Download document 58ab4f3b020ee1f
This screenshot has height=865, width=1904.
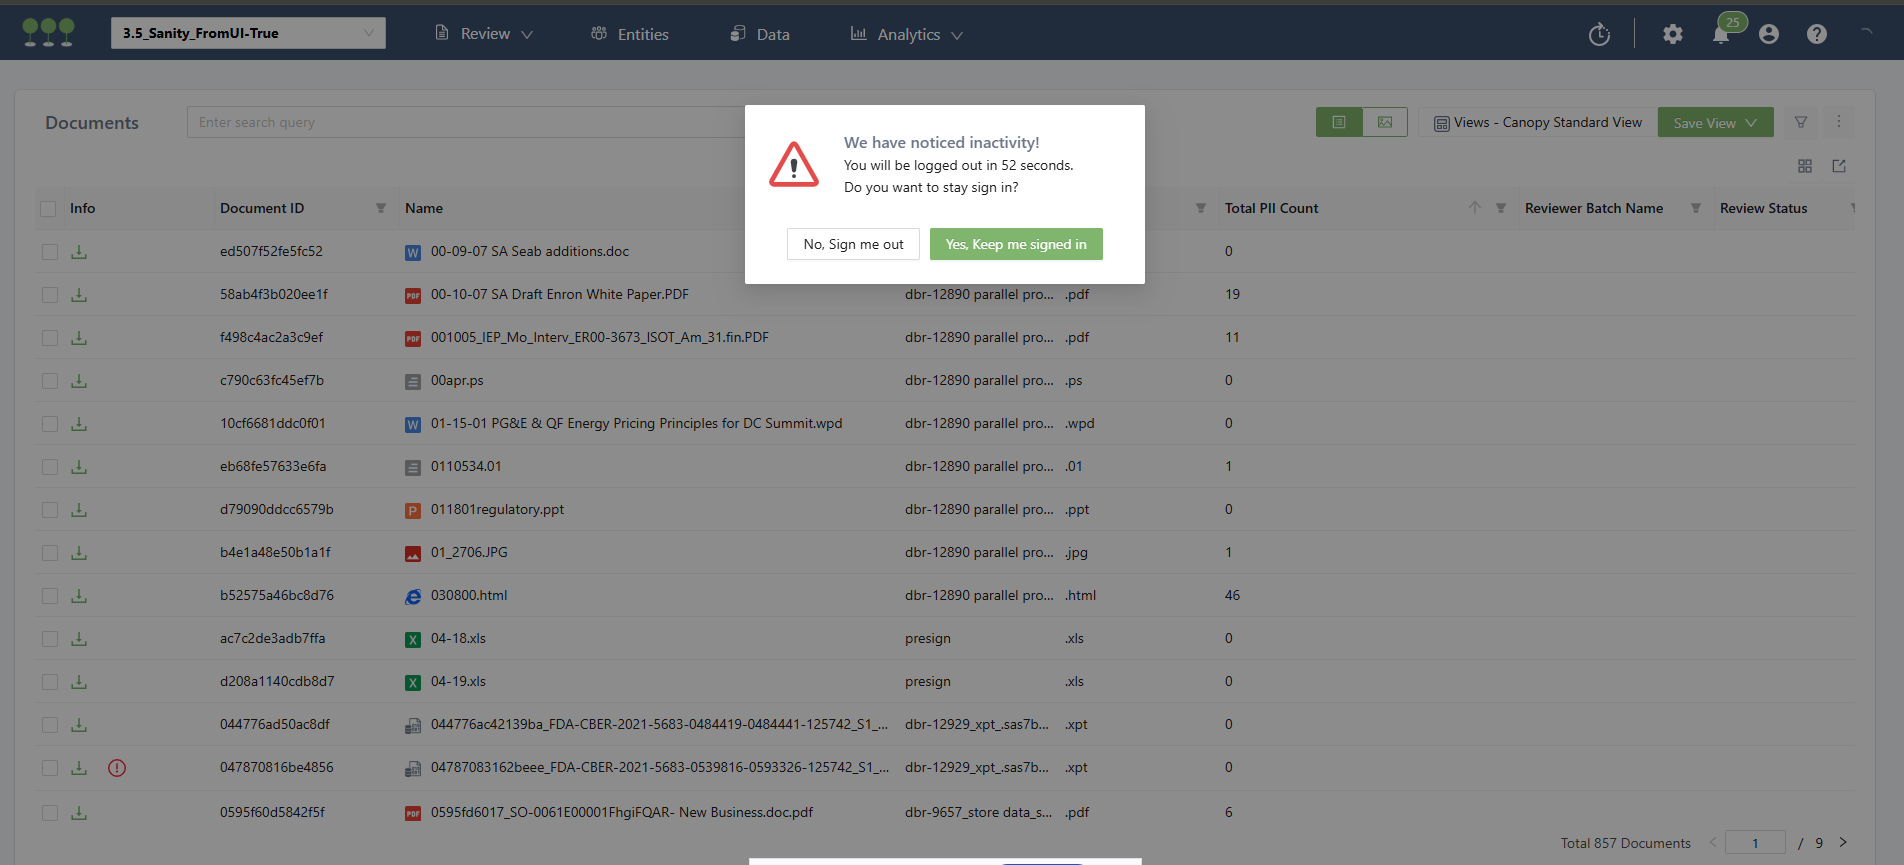point(79,295)
